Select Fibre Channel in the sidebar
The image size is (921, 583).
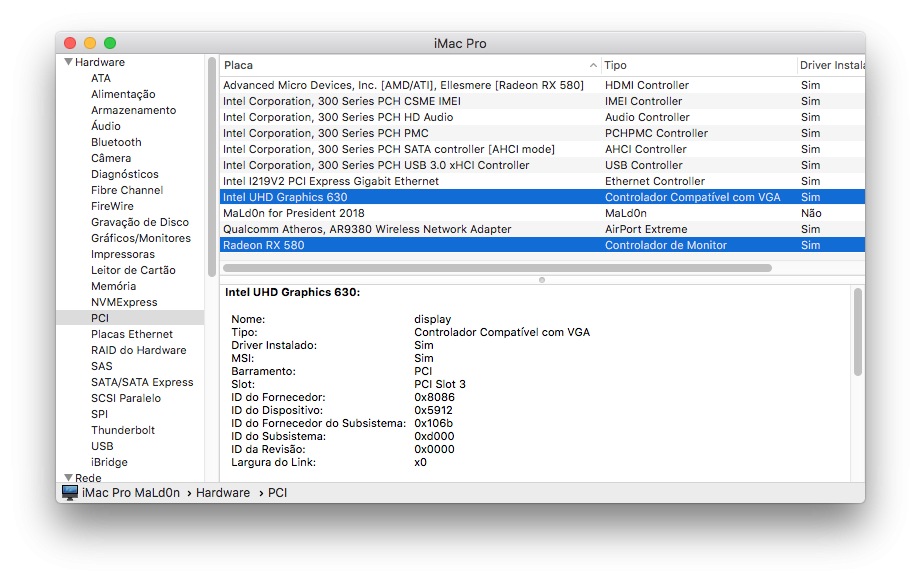(x=126, y=190)
